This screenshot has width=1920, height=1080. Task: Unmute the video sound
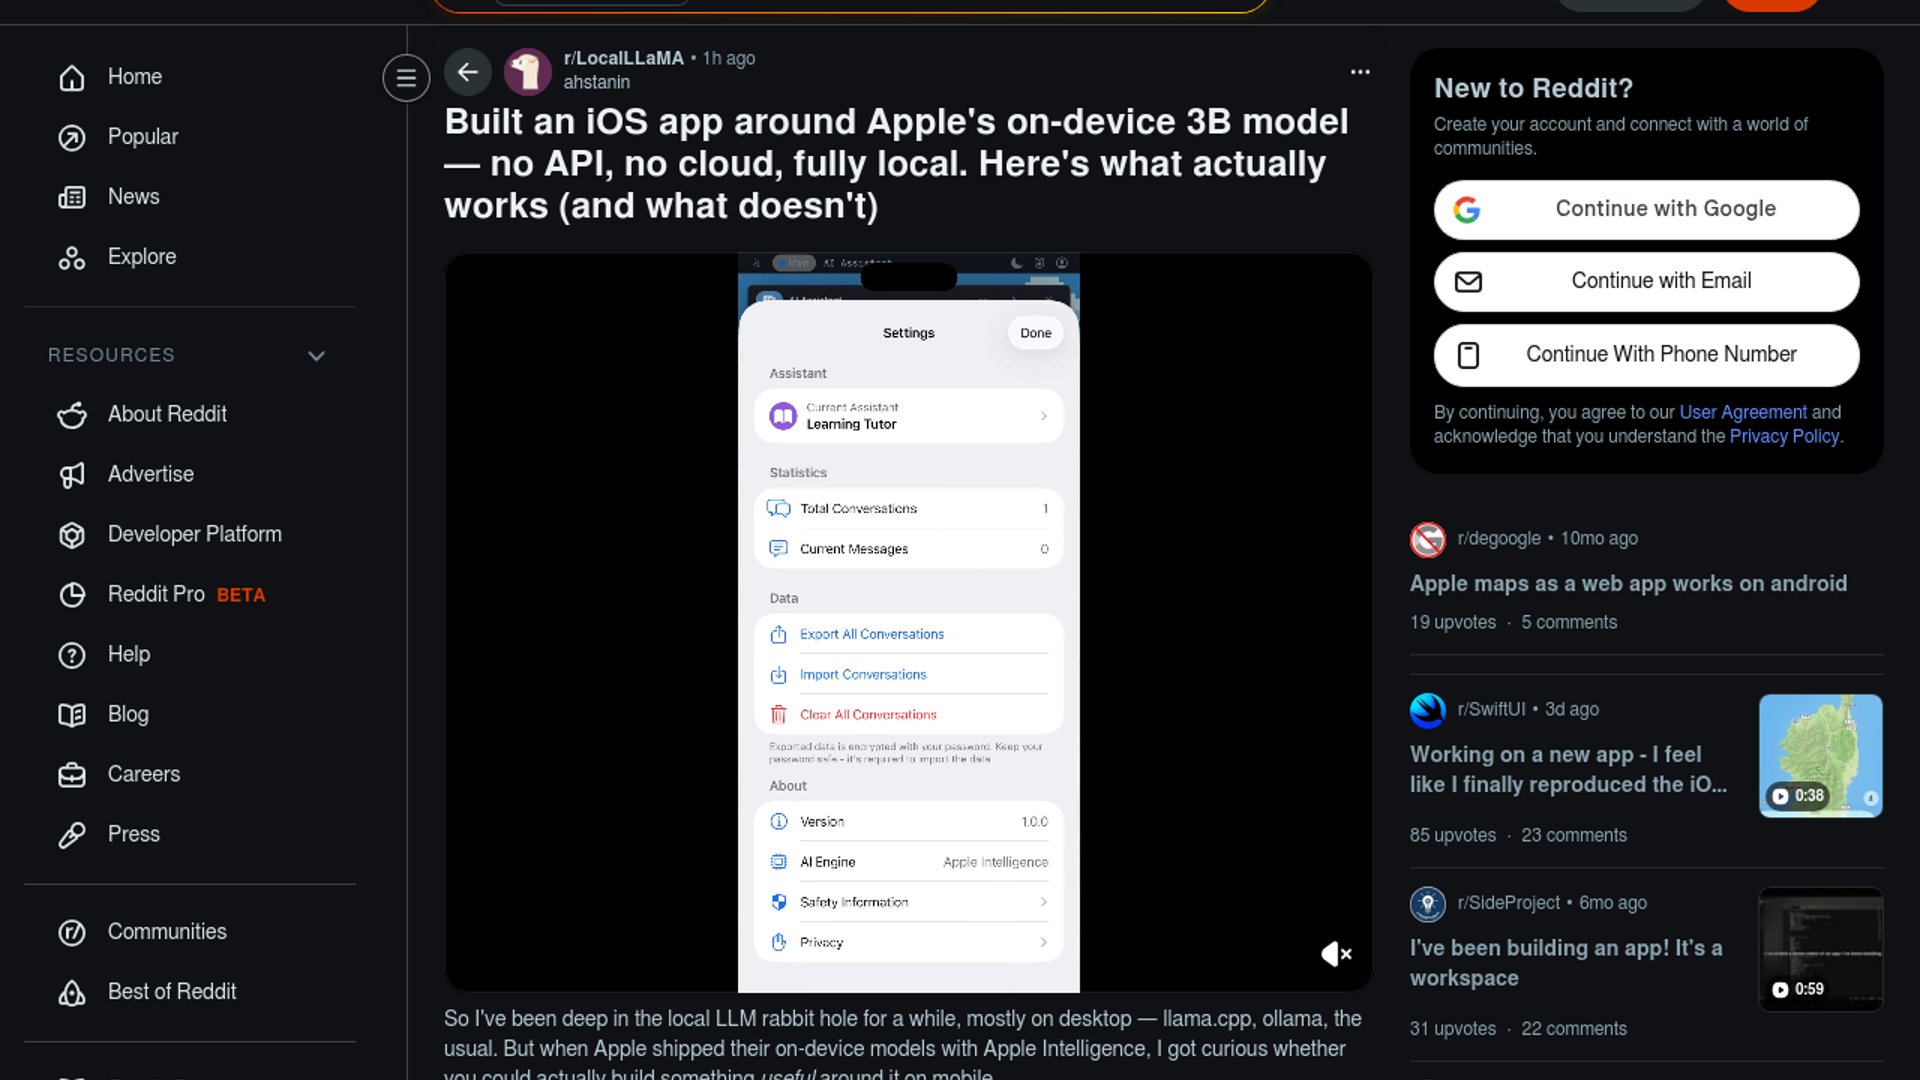pos(1336,954)
